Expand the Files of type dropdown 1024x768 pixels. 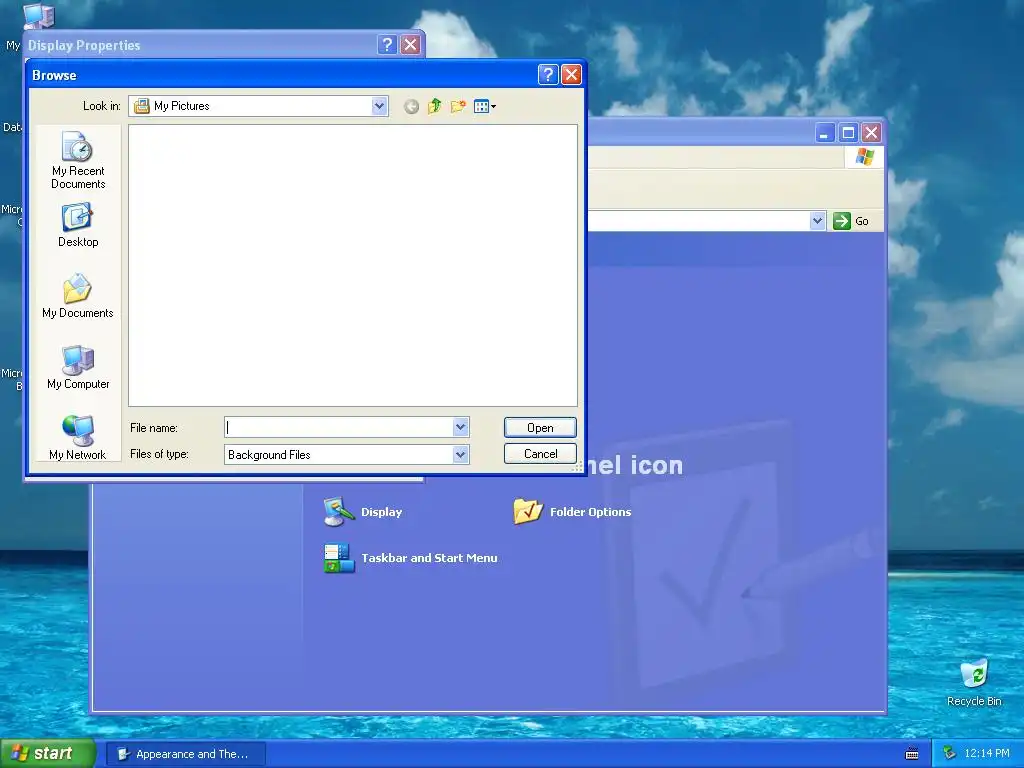coord(460,455)
